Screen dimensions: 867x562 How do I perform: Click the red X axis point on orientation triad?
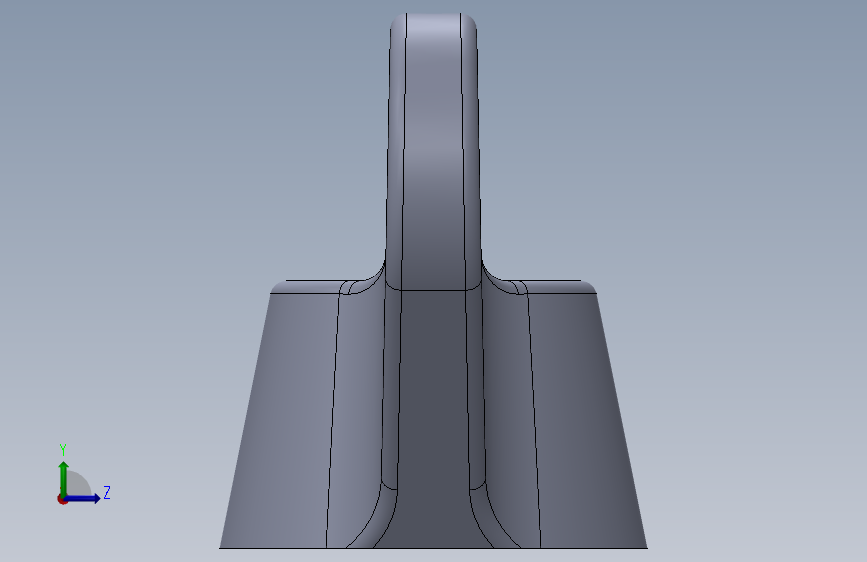click(62, 499)
